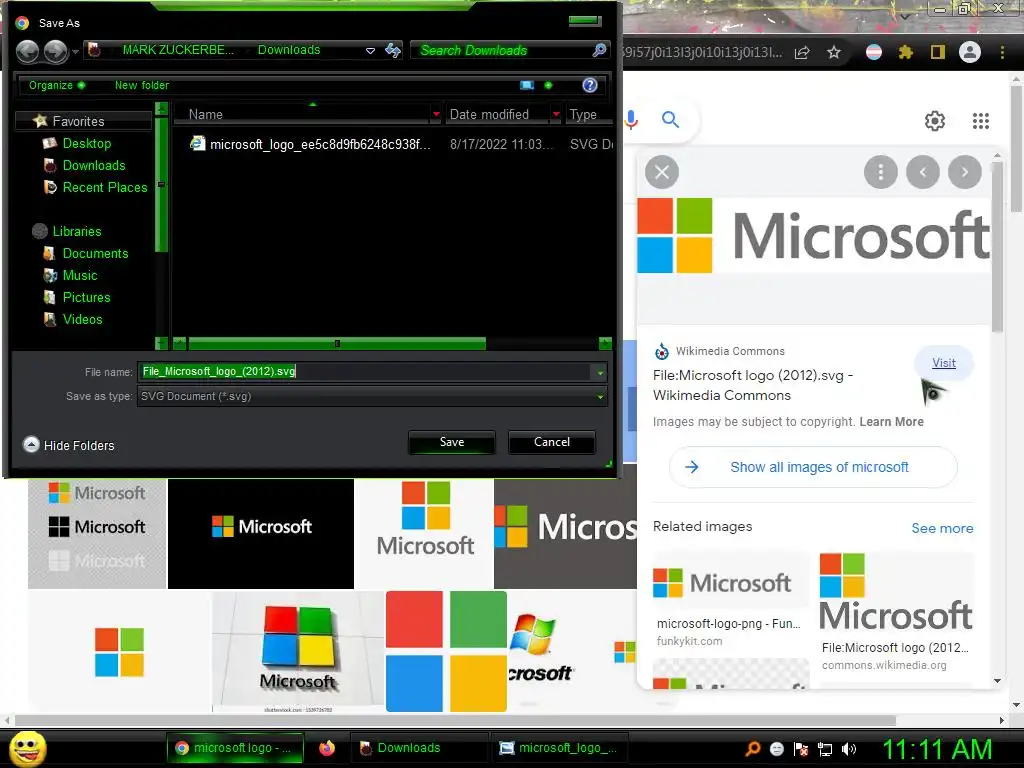Open volume control in system tray

point(848,749)
